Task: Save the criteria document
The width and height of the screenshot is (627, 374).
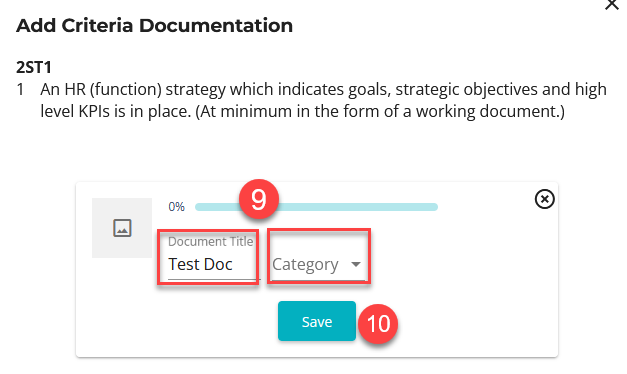Action: pos(317,321)
